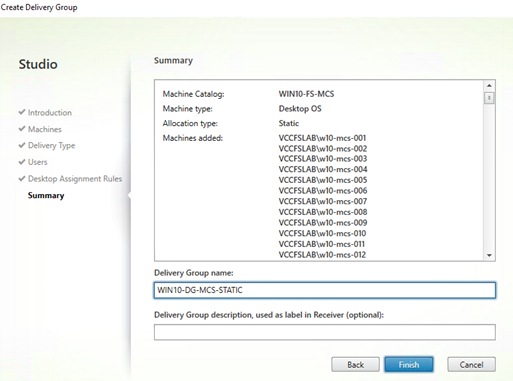The height and width of the screenshot is (381, 513).
Task: Click the Allocation type label
Action: pyautogui.click(x=190, y=123)
